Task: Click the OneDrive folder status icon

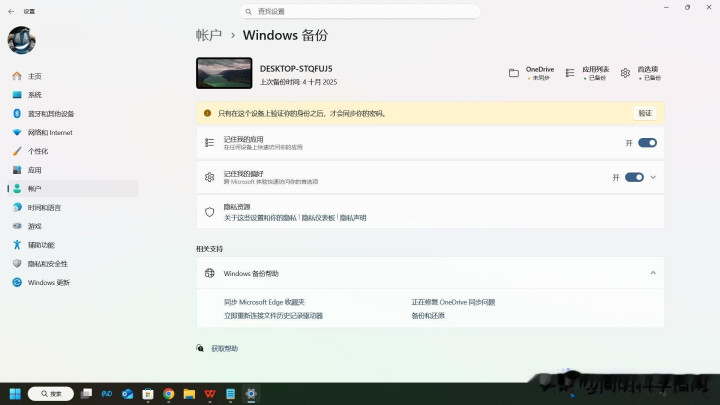Action: 514,73
